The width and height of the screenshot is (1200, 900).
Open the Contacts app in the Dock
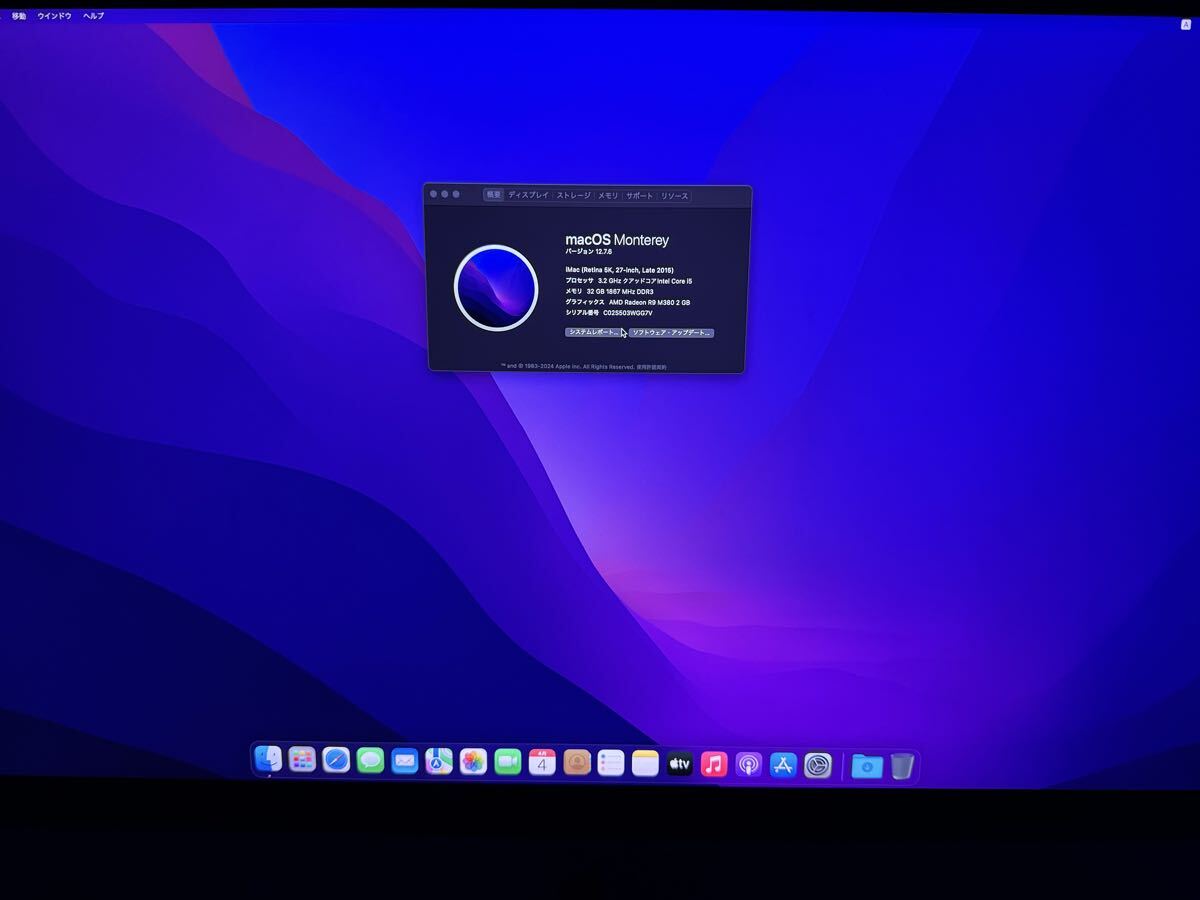[x=577, y=763]
